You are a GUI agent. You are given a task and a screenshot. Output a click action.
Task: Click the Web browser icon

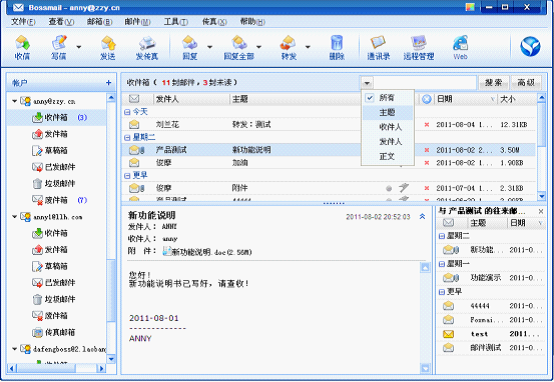[460, 48]
